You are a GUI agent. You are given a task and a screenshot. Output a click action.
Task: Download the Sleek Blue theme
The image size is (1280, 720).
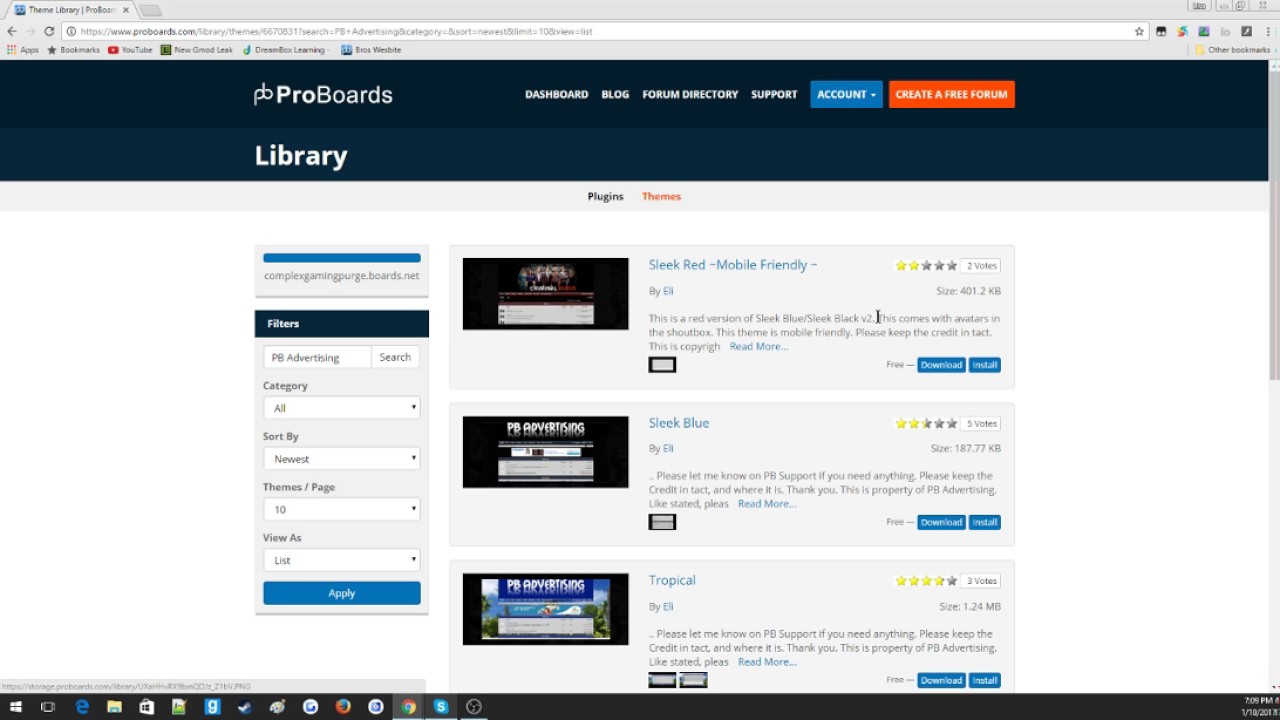(941, 522)
